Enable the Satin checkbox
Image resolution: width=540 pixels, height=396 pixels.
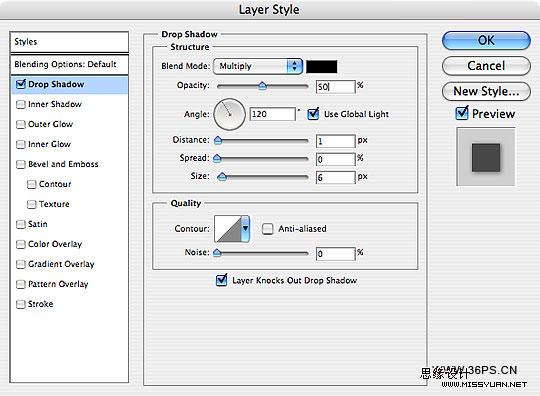(21, 224)
